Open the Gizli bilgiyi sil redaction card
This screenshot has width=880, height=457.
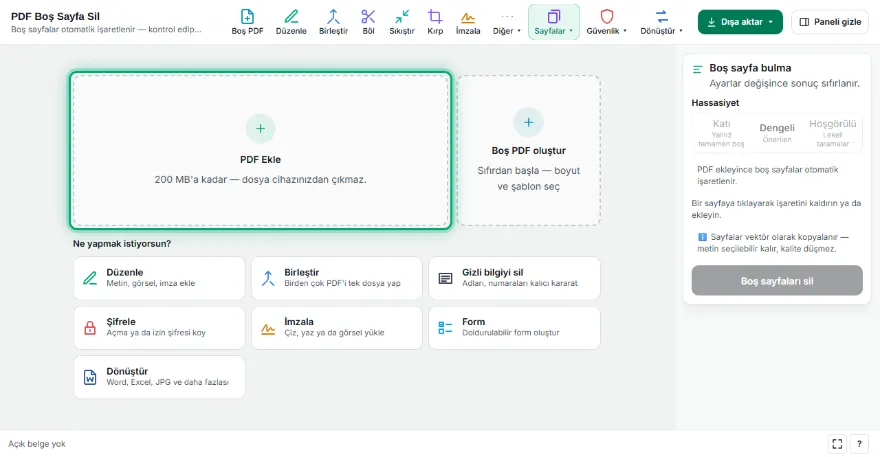(x=514, y=278)
